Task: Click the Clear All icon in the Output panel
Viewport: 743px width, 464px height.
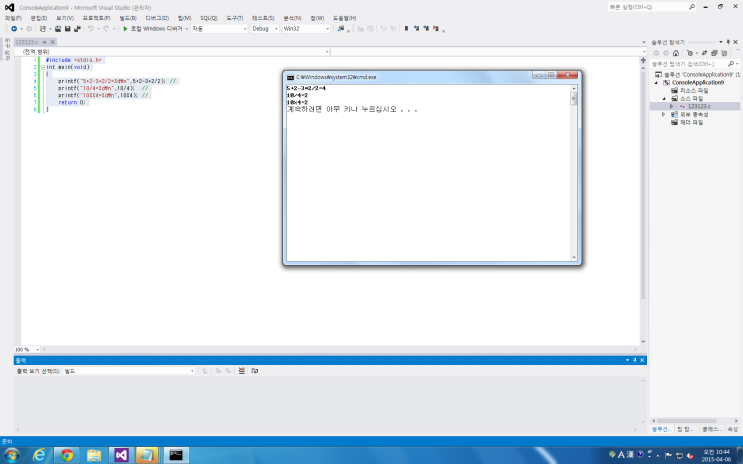Action: [242, 371]
